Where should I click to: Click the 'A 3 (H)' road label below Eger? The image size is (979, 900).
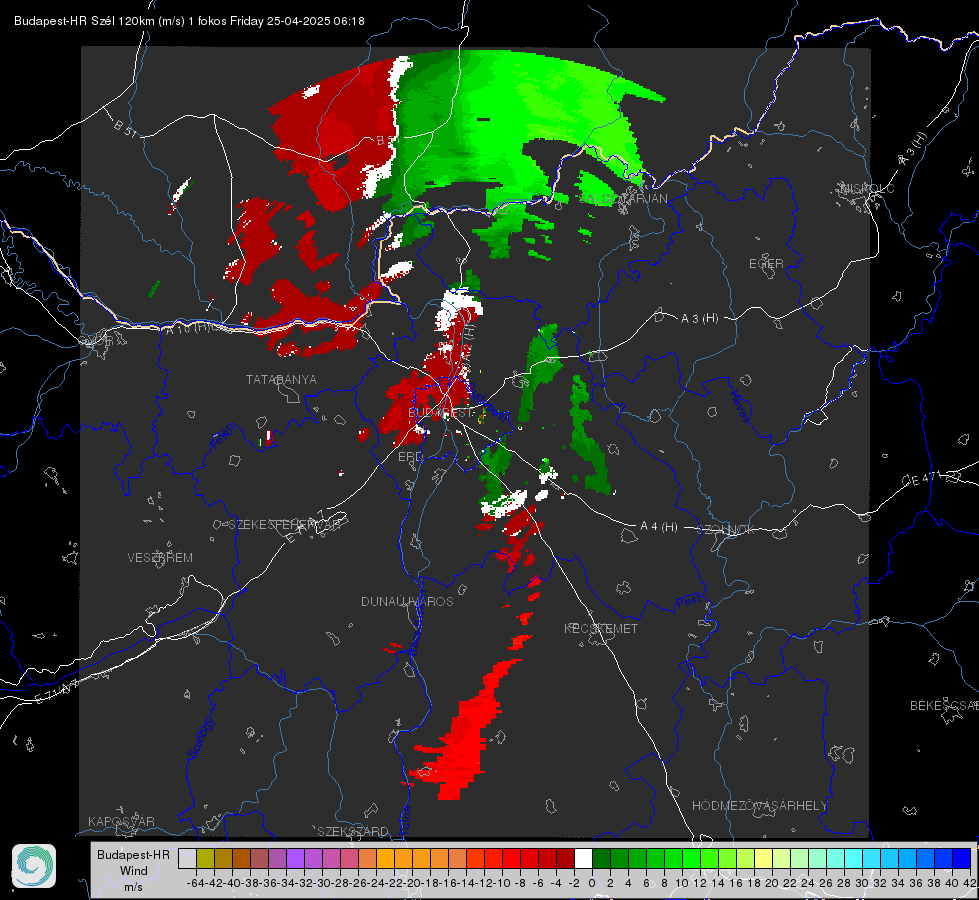699,318
